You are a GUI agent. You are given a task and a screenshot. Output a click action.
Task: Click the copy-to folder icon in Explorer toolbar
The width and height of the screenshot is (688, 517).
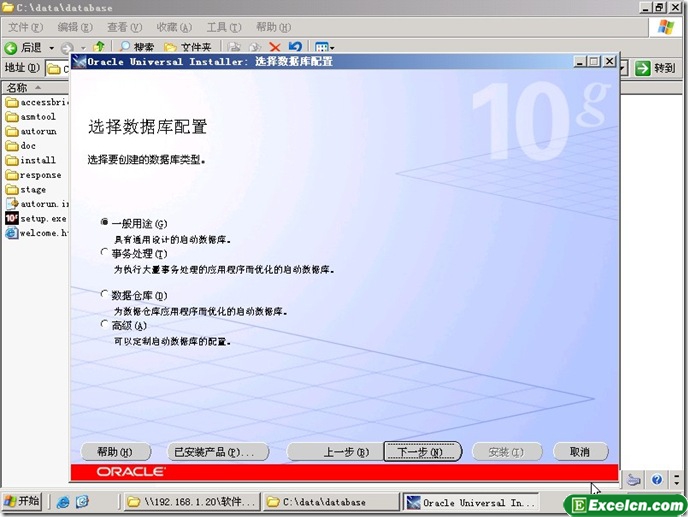pyautogui.click(x=255, y=47)
